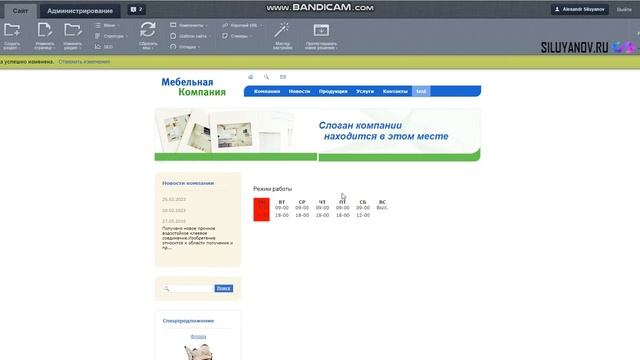The image size is (640, 360).
Task: Click the Edit page document icon
Action: click(x=44, y=30)
